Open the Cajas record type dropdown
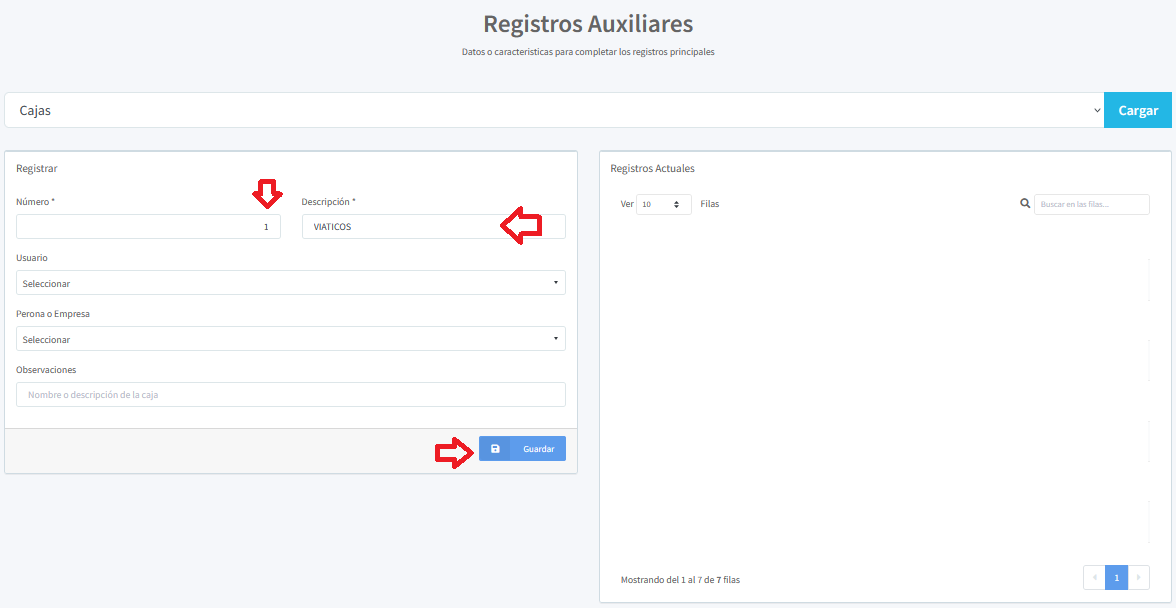Screen dimensions: 1176x608 point(553,110)
